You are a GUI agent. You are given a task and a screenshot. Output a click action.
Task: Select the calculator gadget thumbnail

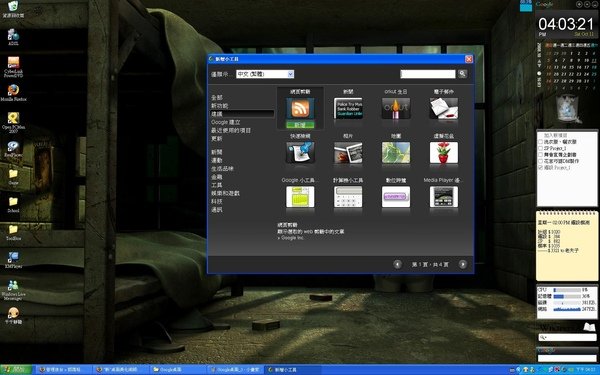click(x=348, y=197)
